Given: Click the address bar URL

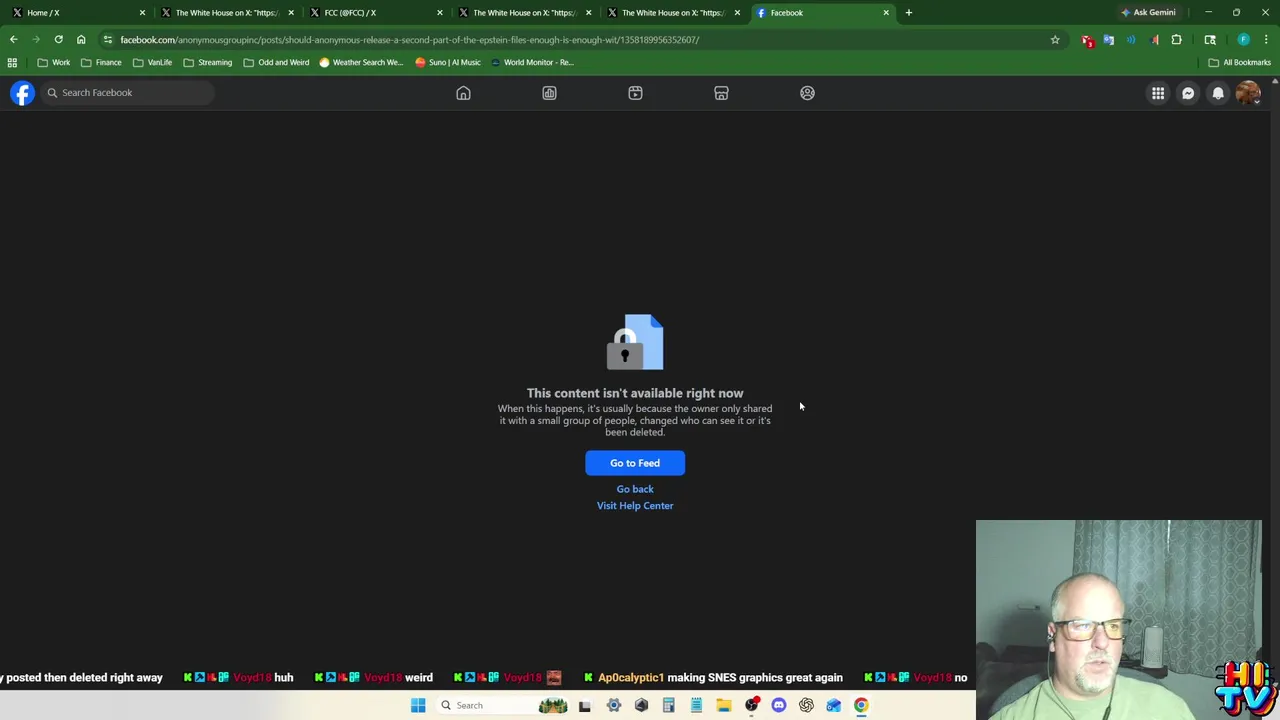Looking at the screenshot, I should (x=410, y=40).
